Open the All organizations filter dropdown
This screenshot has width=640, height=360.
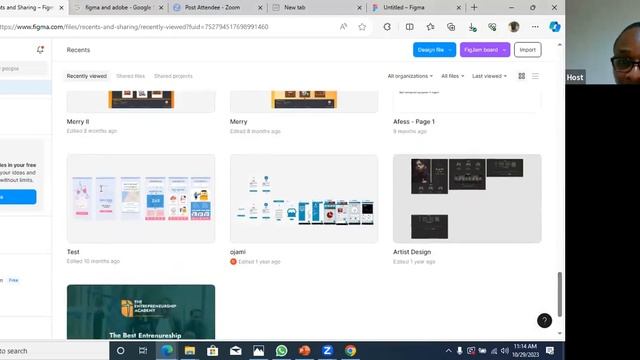pyautogui.click(x=410, y=76)
